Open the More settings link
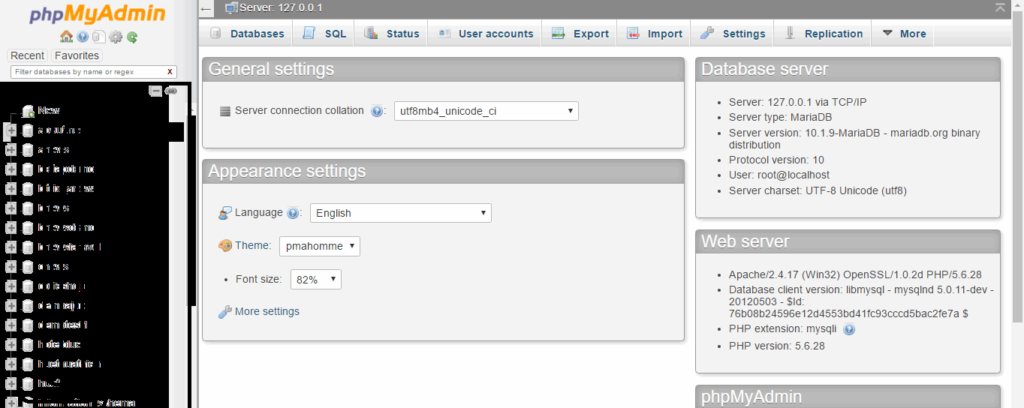The width and height of the screenshot is (1024, 408). (x=267, y=311)
